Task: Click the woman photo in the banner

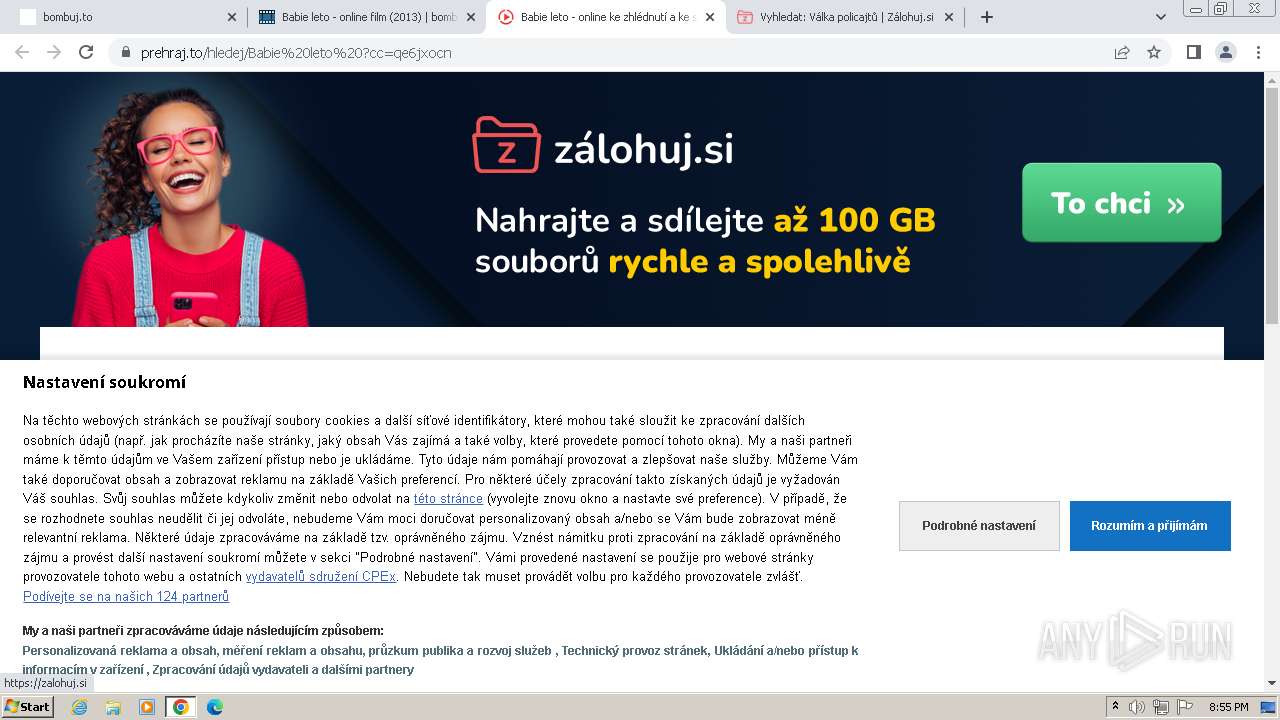Action: 192,205
